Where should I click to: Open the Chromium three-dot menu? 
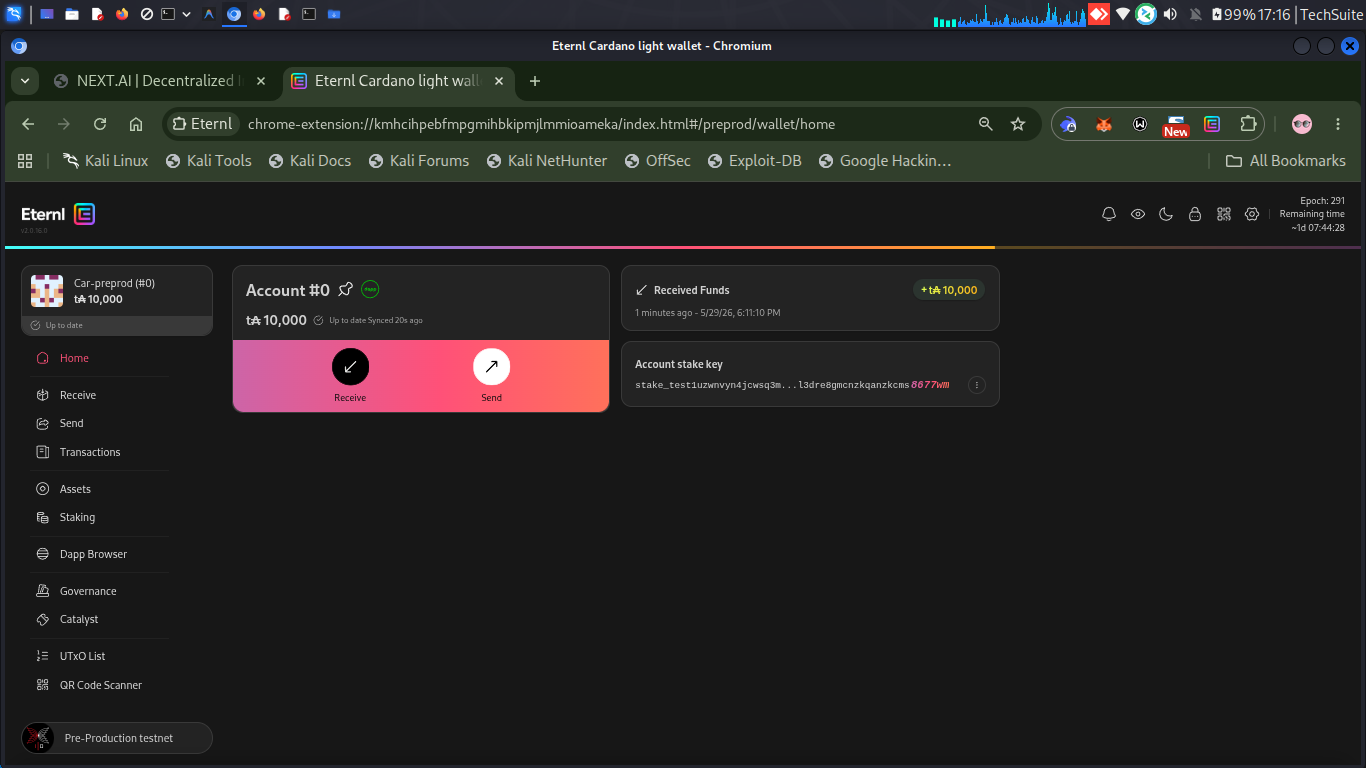(1338, 124)
